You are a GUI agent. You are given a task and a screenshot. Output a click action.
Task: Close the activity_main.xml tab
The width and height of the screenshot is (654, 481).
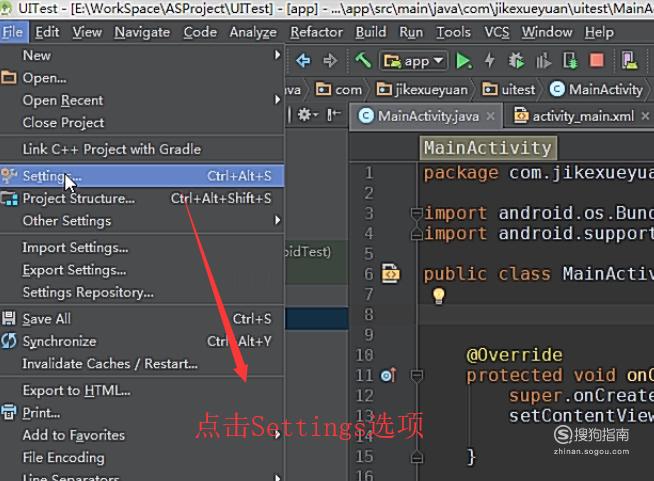coord(645,116)
